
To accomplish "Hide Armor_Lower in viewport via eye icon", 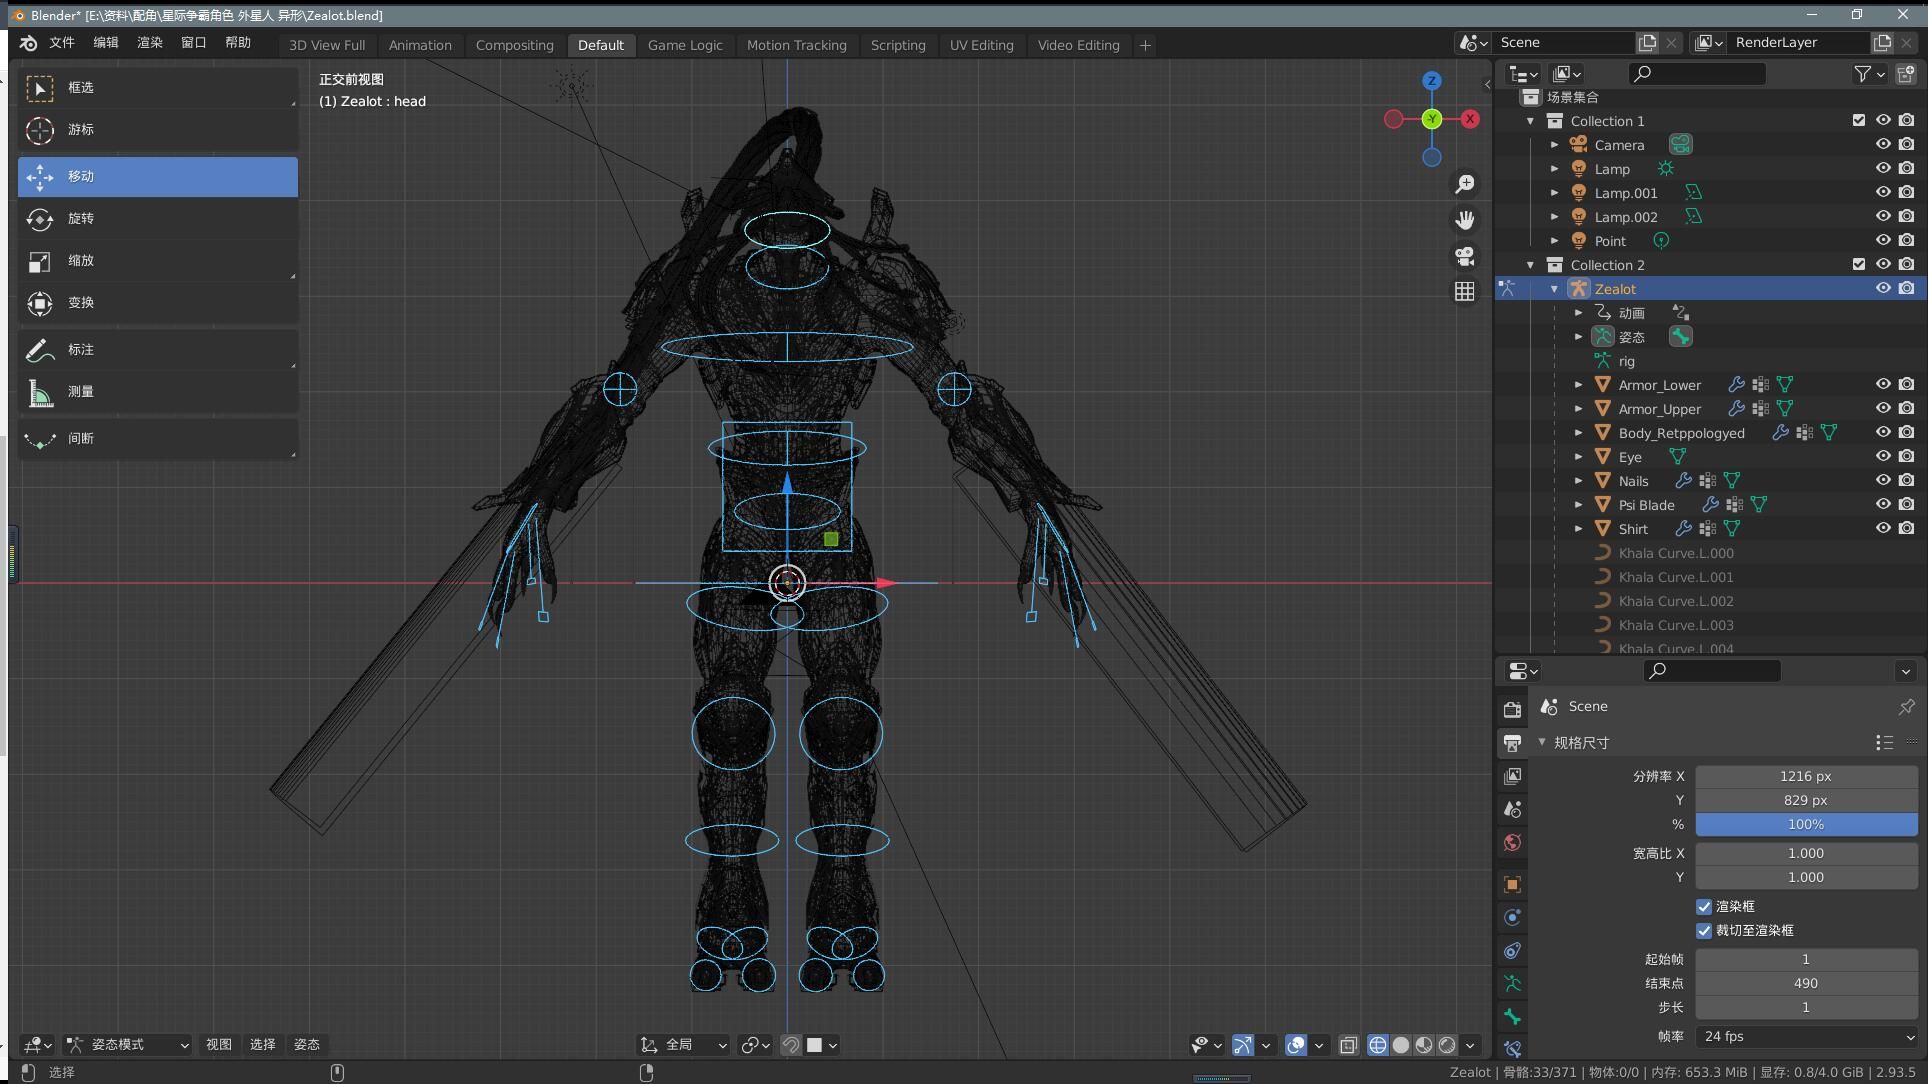I will click(1883, 384).
